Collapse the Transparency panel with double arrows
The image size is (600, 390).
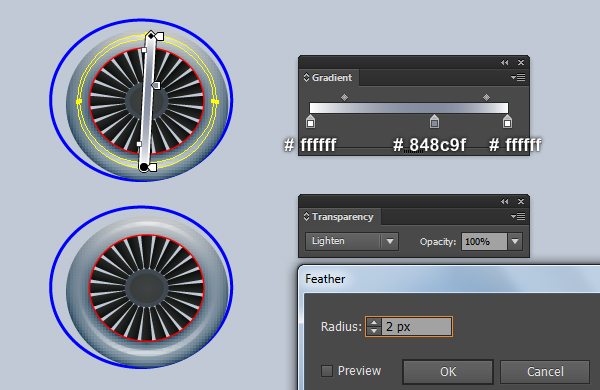(x=504, y=201)
